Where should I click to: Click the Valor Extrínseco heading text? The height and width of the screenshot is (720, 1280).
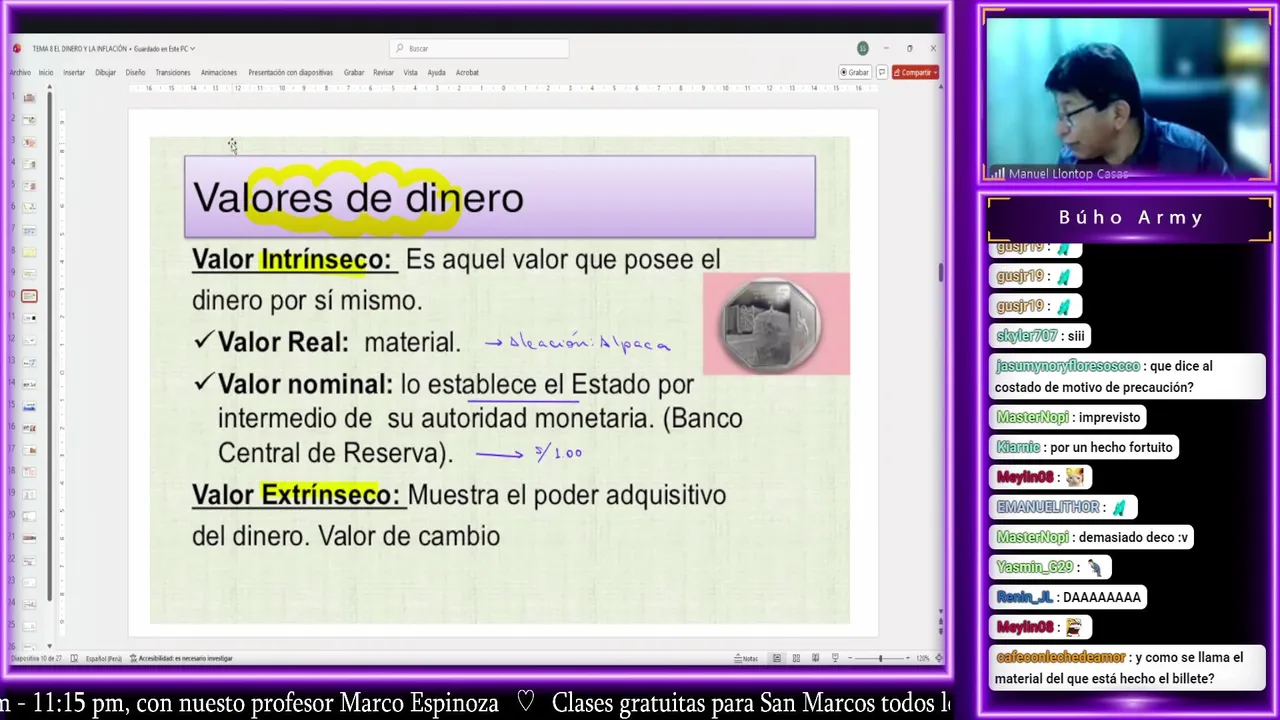tap(296, 495)
